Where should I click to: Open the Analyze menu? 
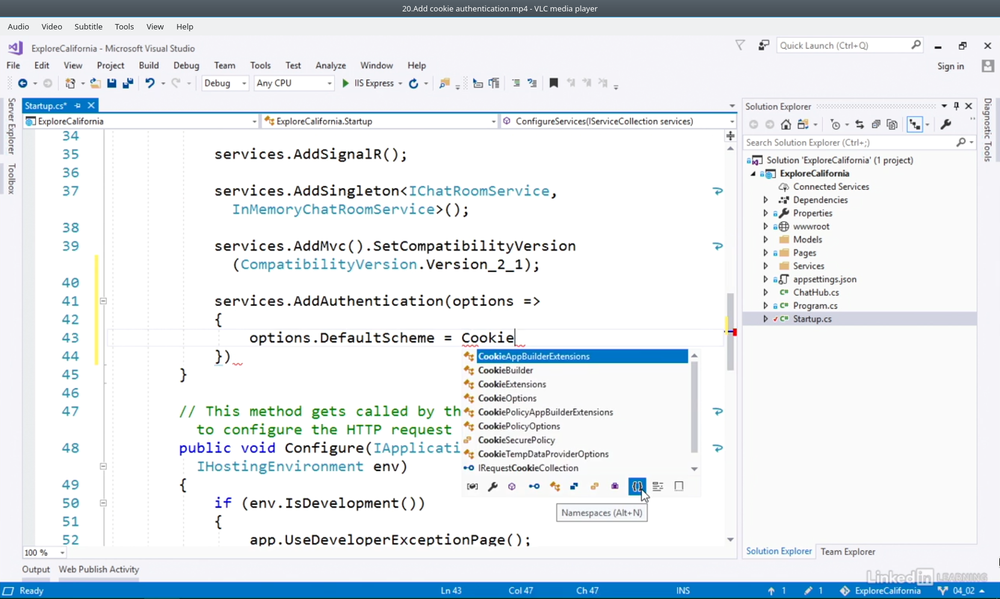(330, 65)
